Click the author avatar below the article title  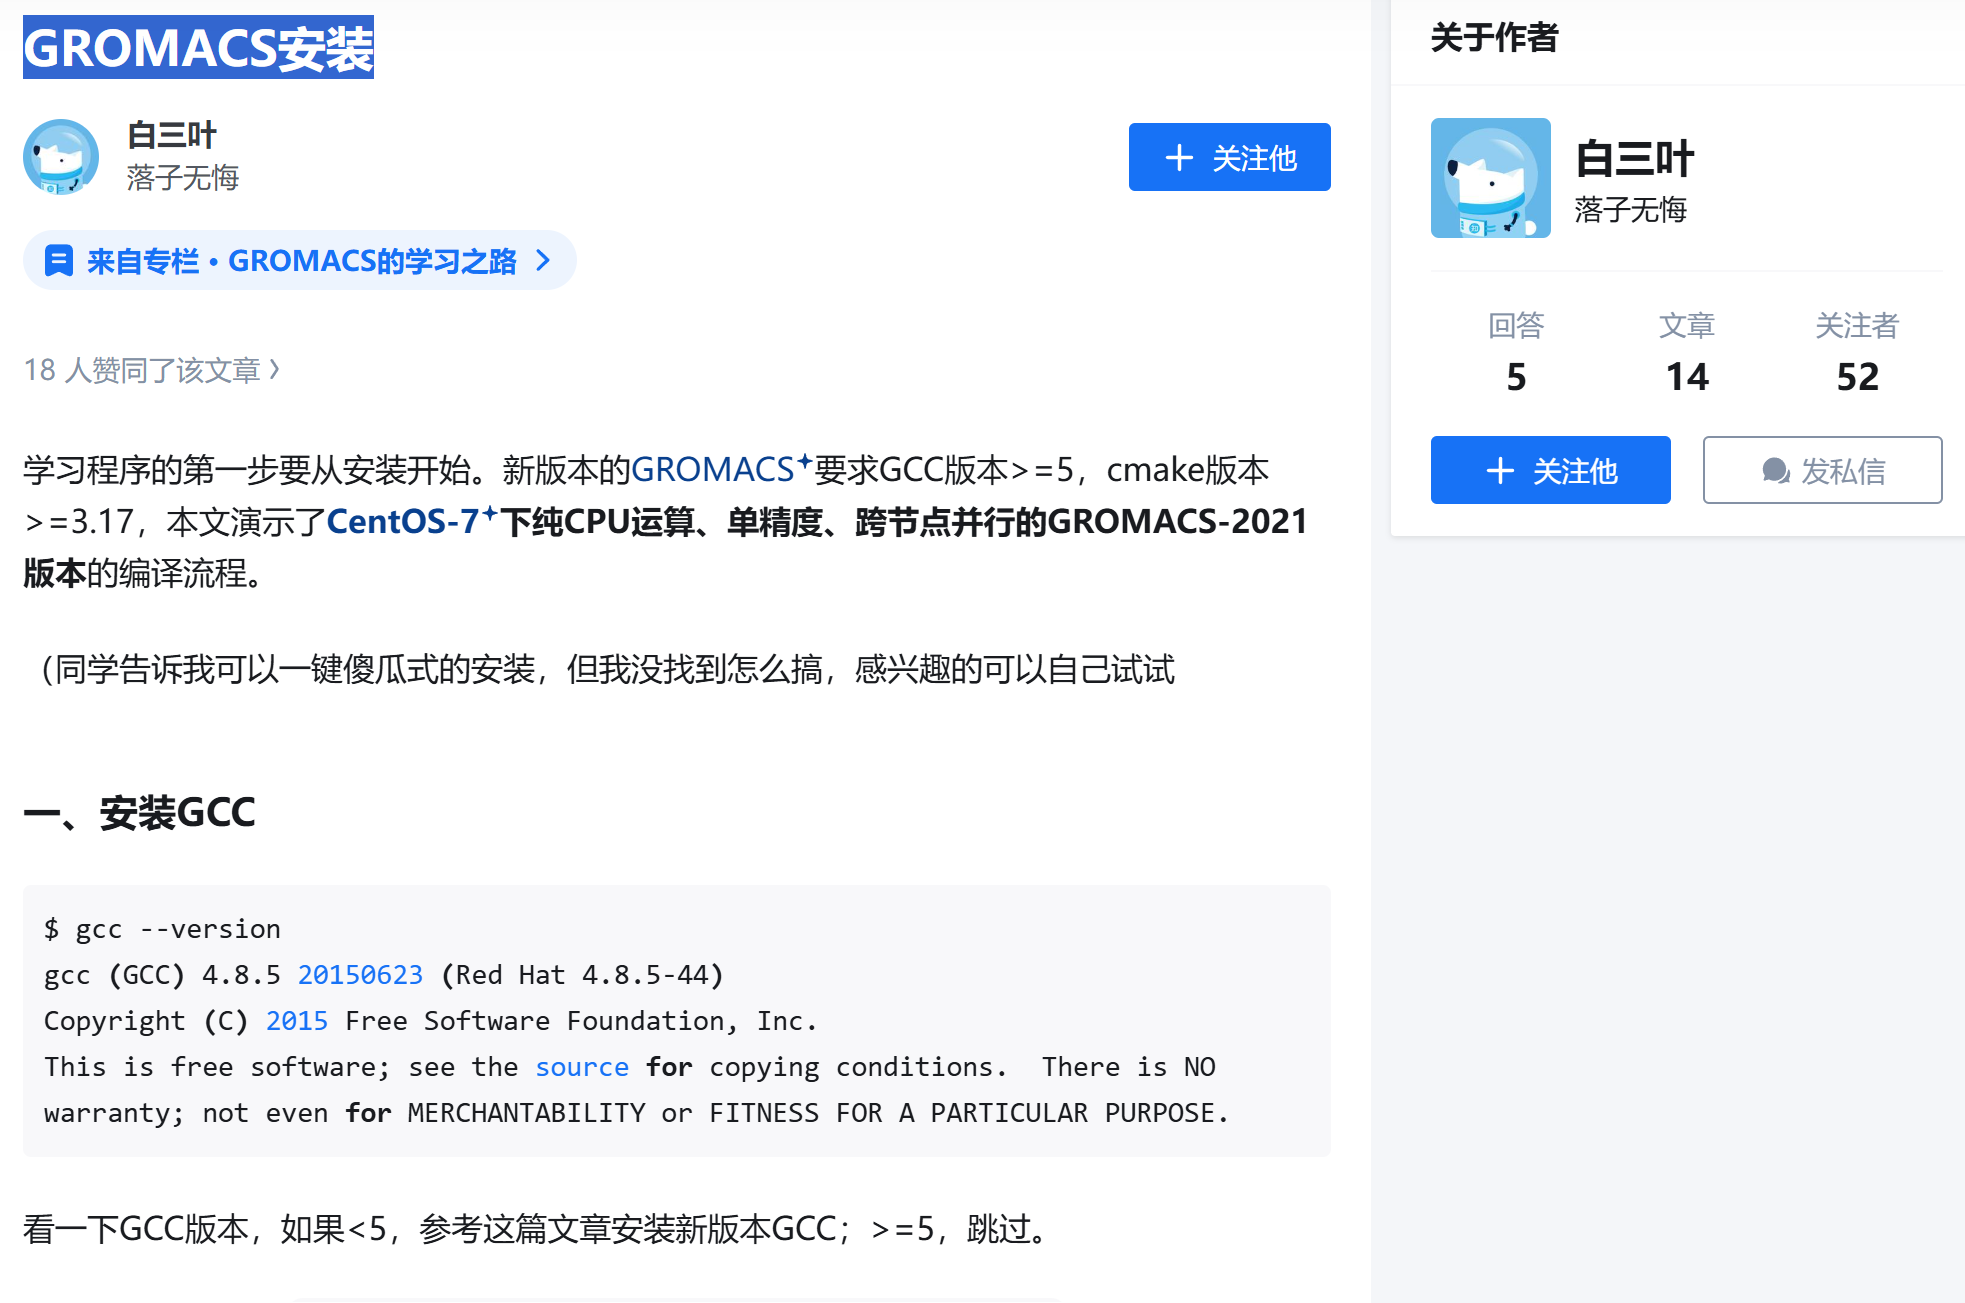click(x=60, y=156)
